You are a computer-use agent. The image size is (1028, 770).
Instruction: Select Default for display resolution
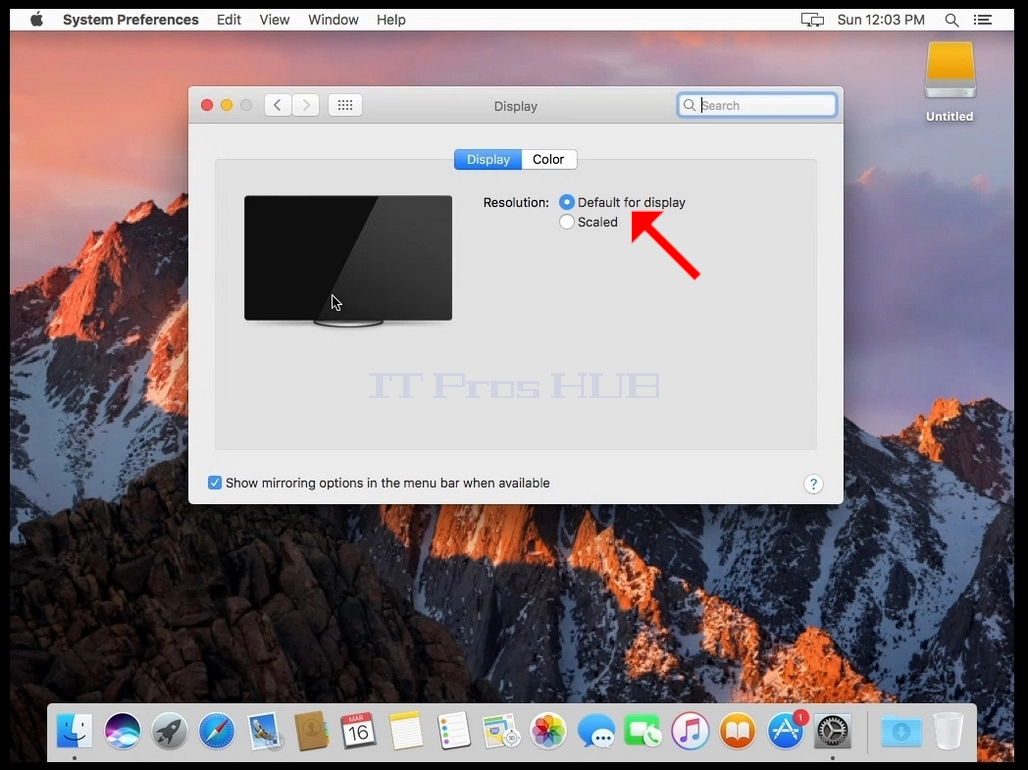[x=622, y=202]
